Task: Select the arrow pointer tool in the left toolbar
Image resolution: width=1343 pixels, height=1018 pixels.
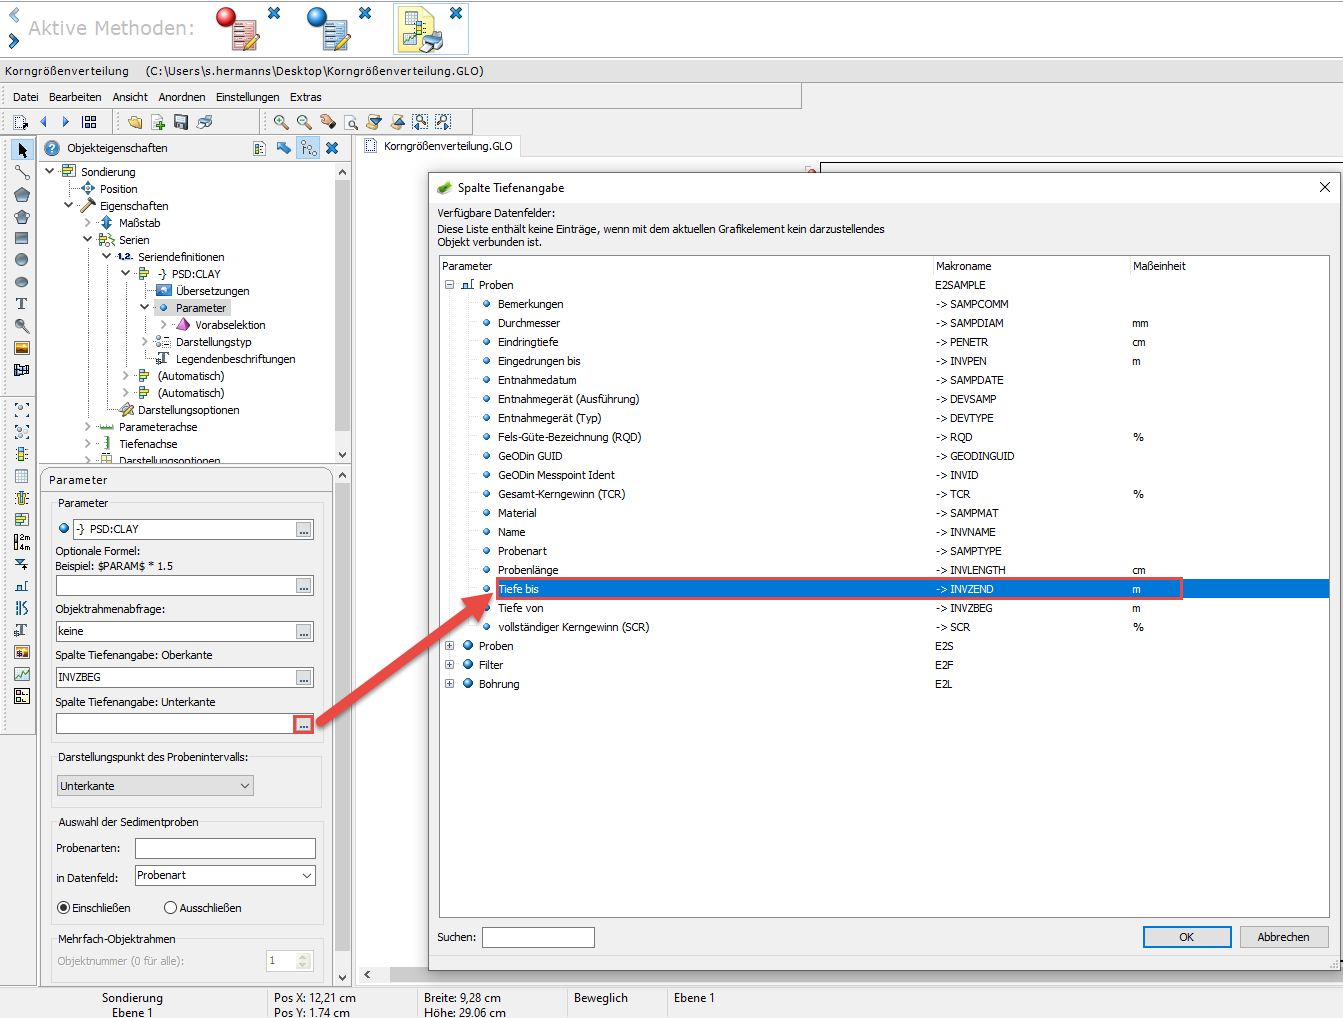Action: [22, 150]
